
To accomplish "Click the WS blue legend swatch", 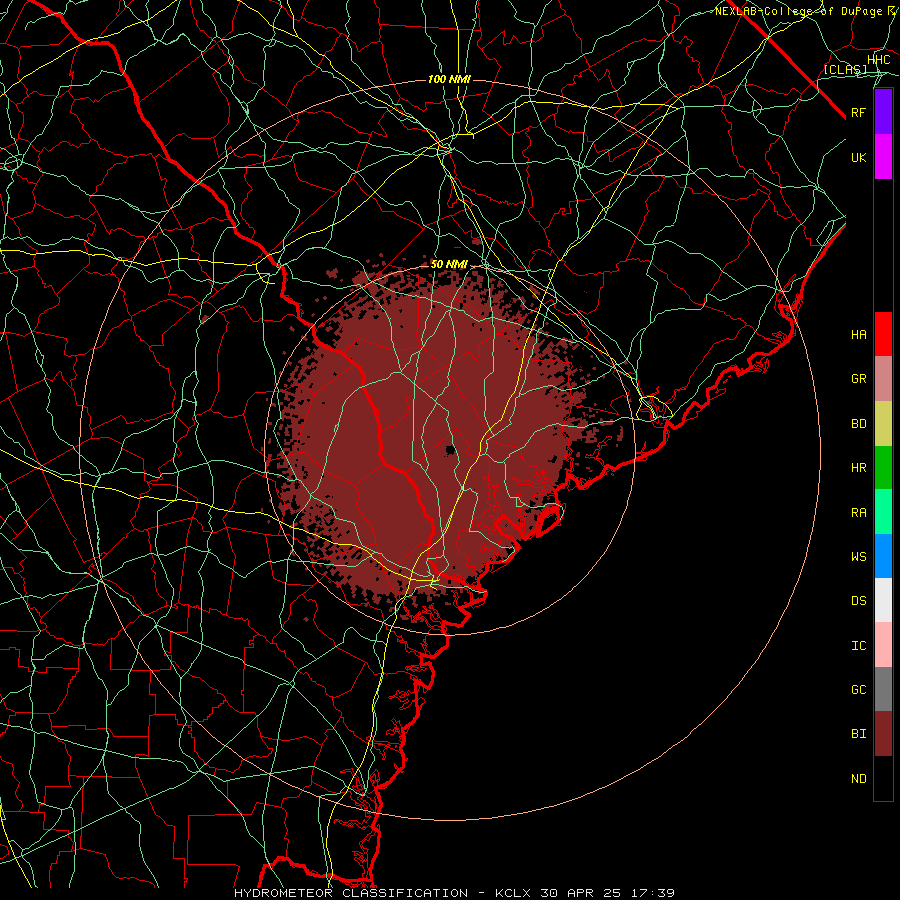I will click(883, 556).
